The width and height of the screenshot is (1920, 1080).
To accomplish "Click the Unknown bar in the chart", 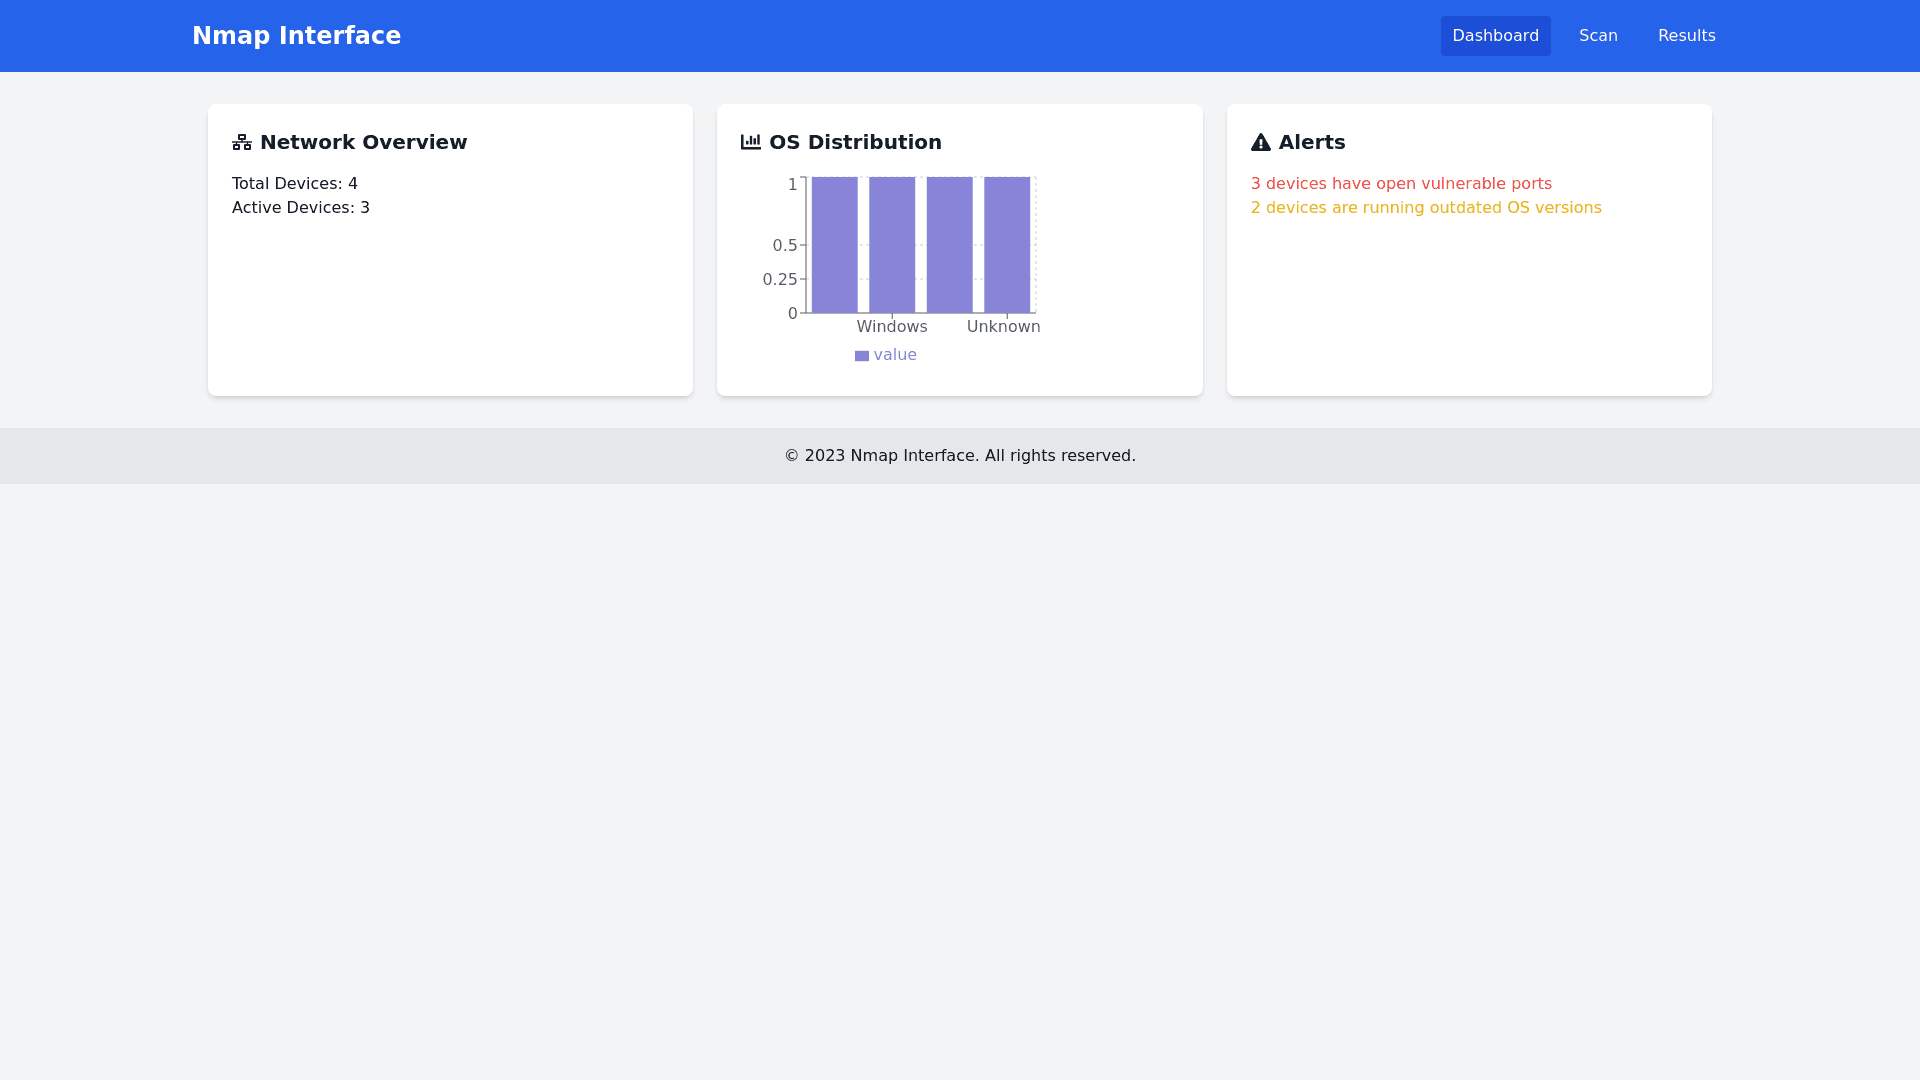I will coord(1006,245).
